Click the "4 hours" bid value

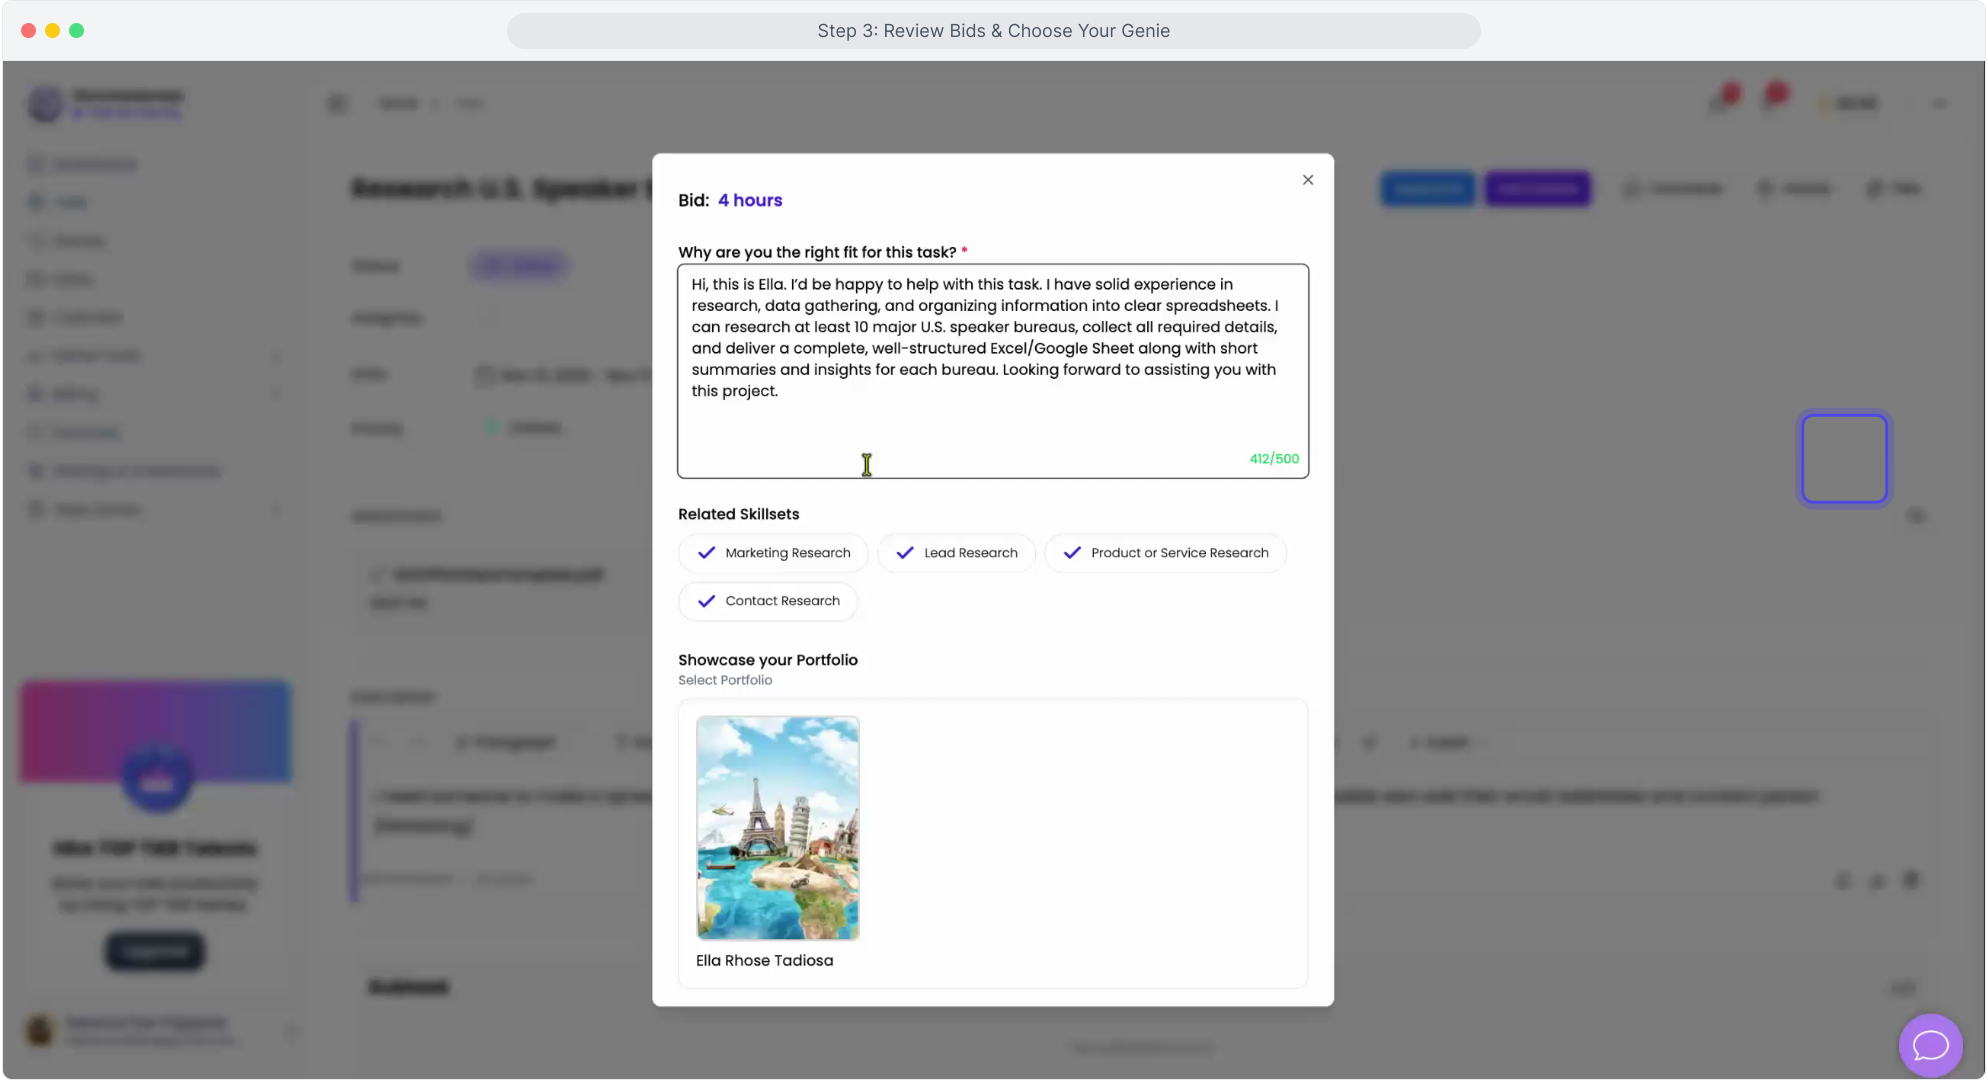point(749,200)
